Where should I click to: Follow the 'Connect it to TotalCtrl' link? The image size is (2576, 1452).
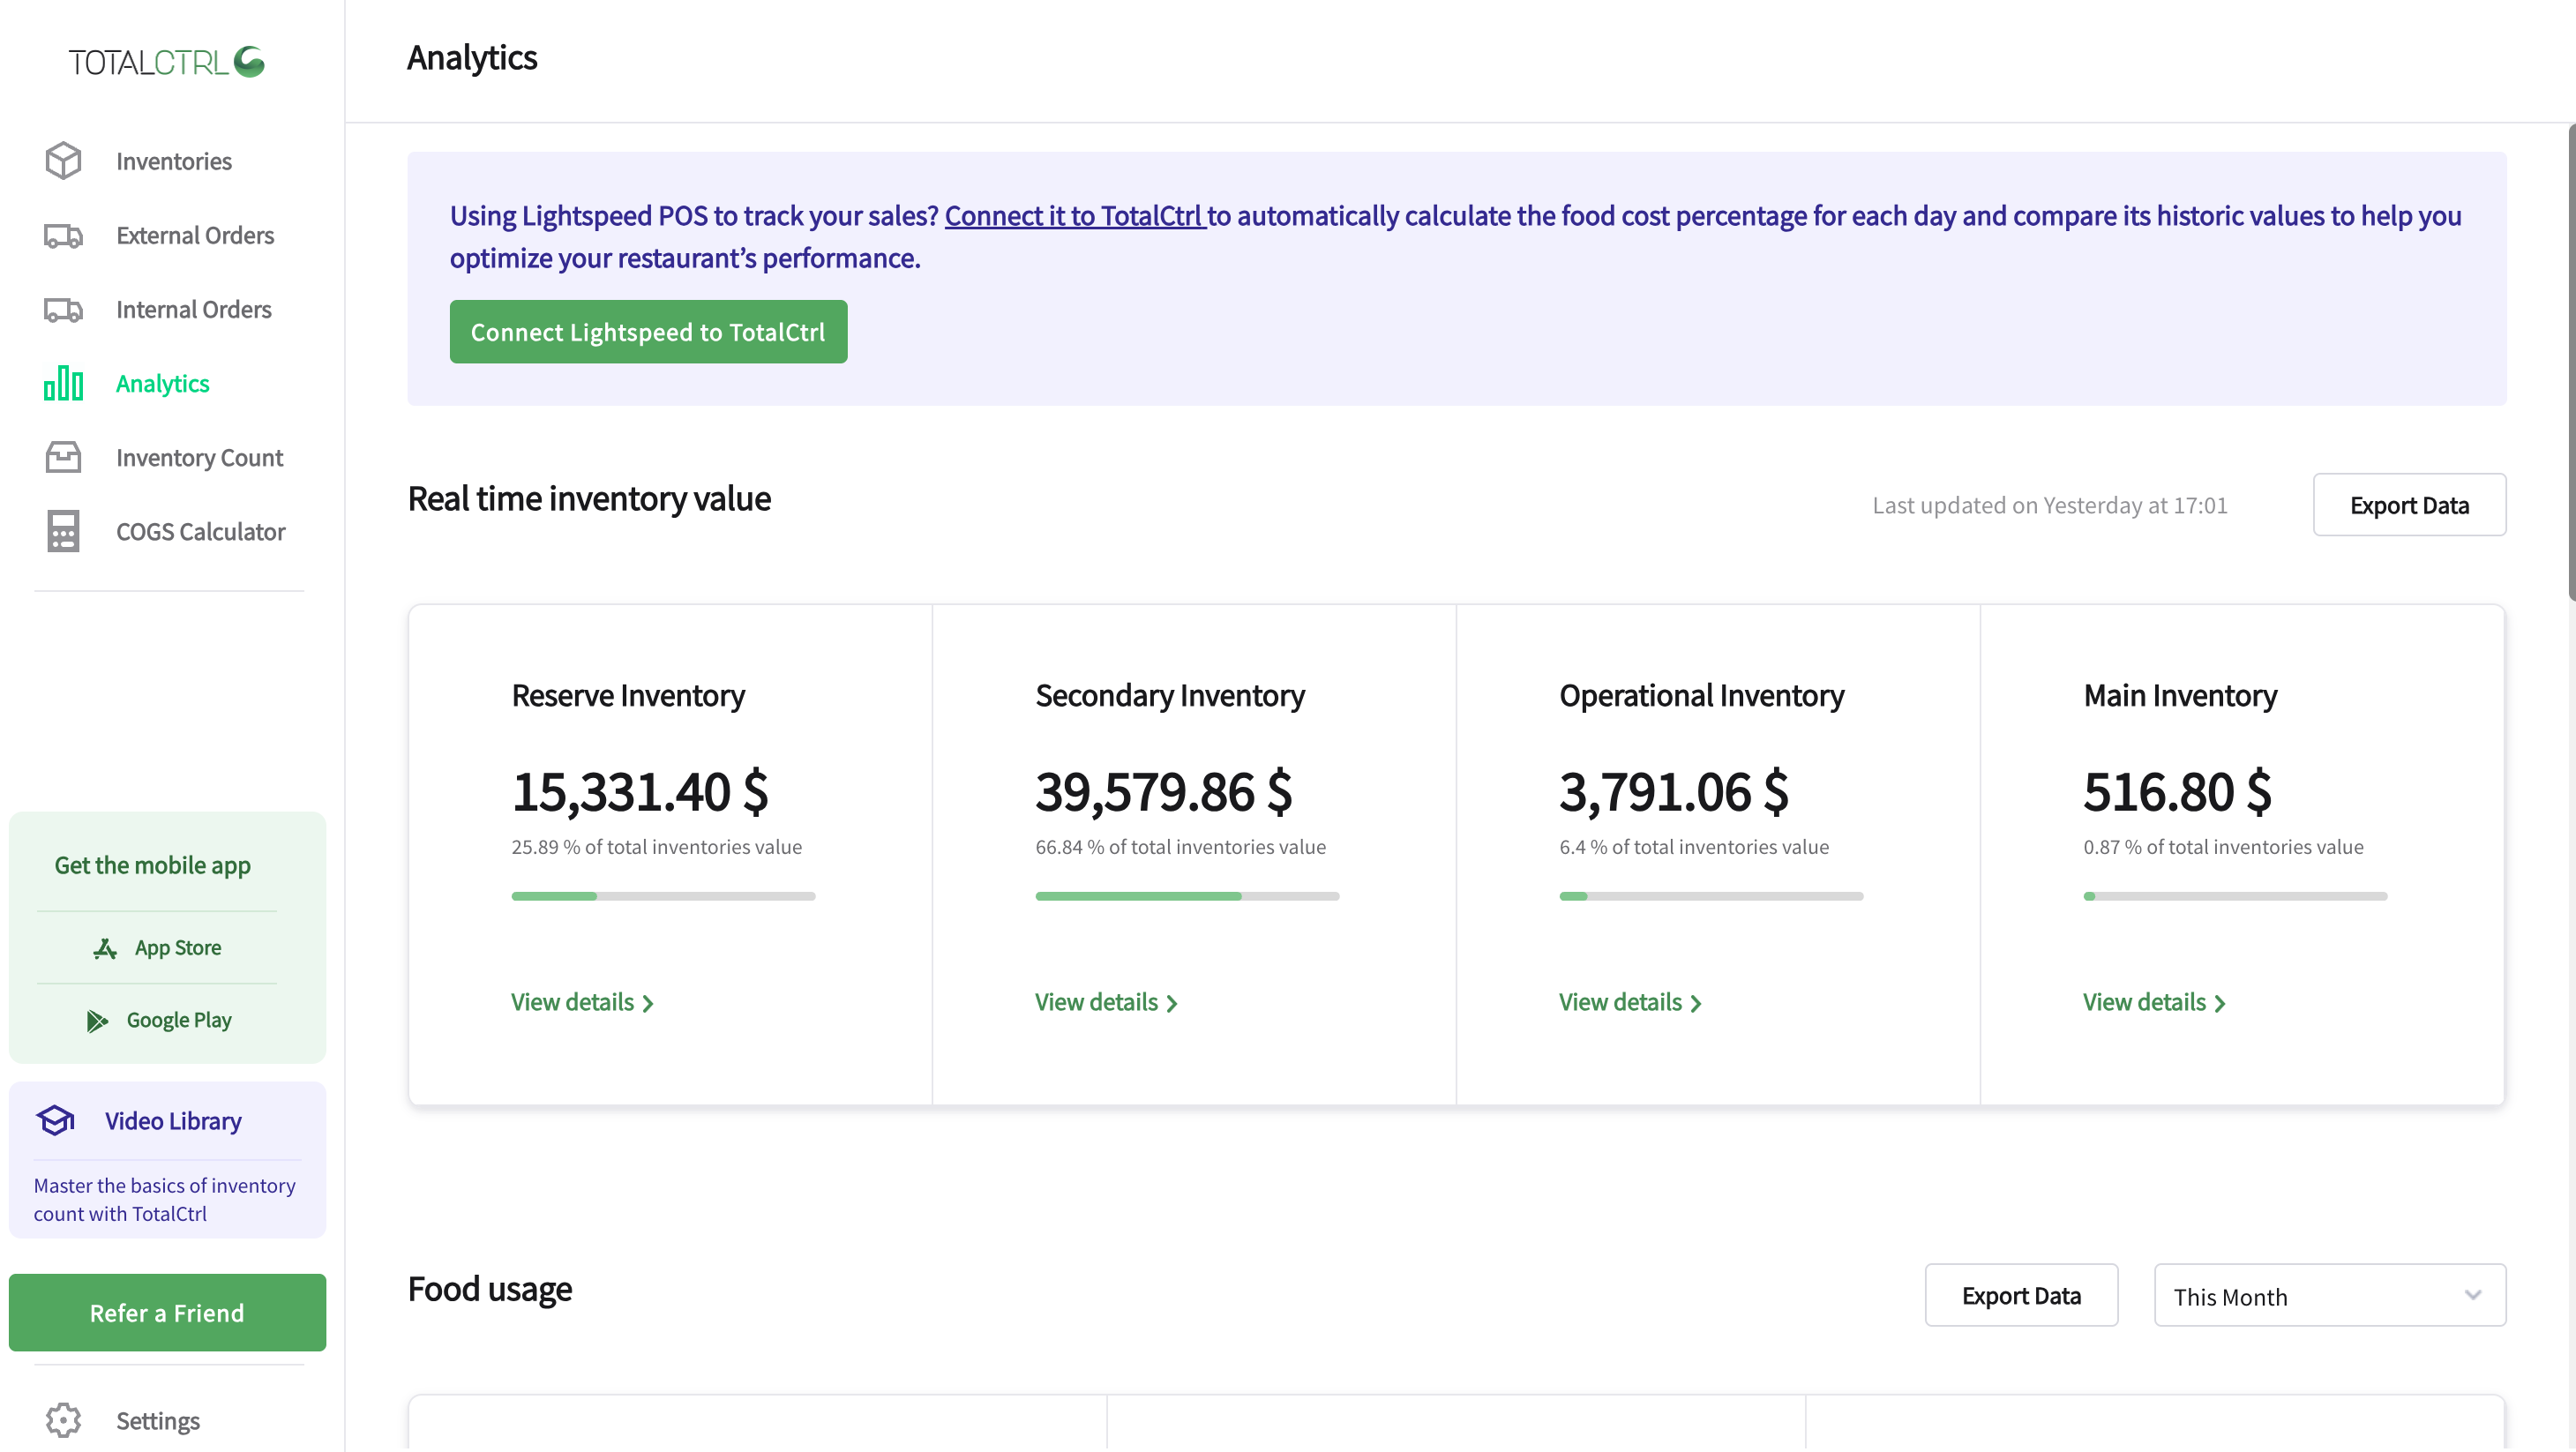pyautogui.click(x=1075, y=216)
